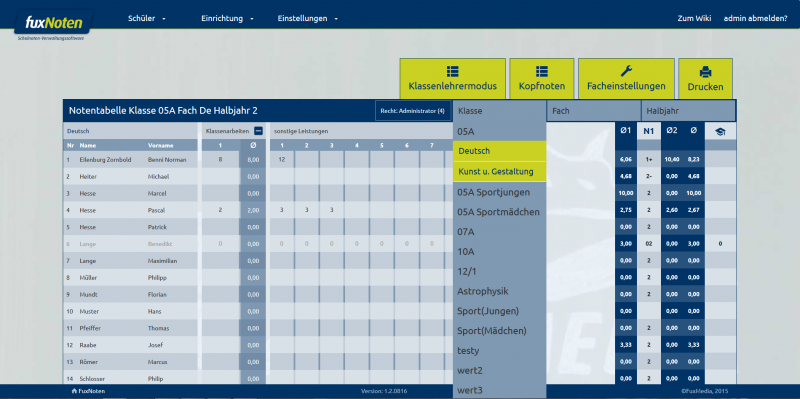Click the Ø1 column header
Viewport: 800px width, 399px height.
626,131
